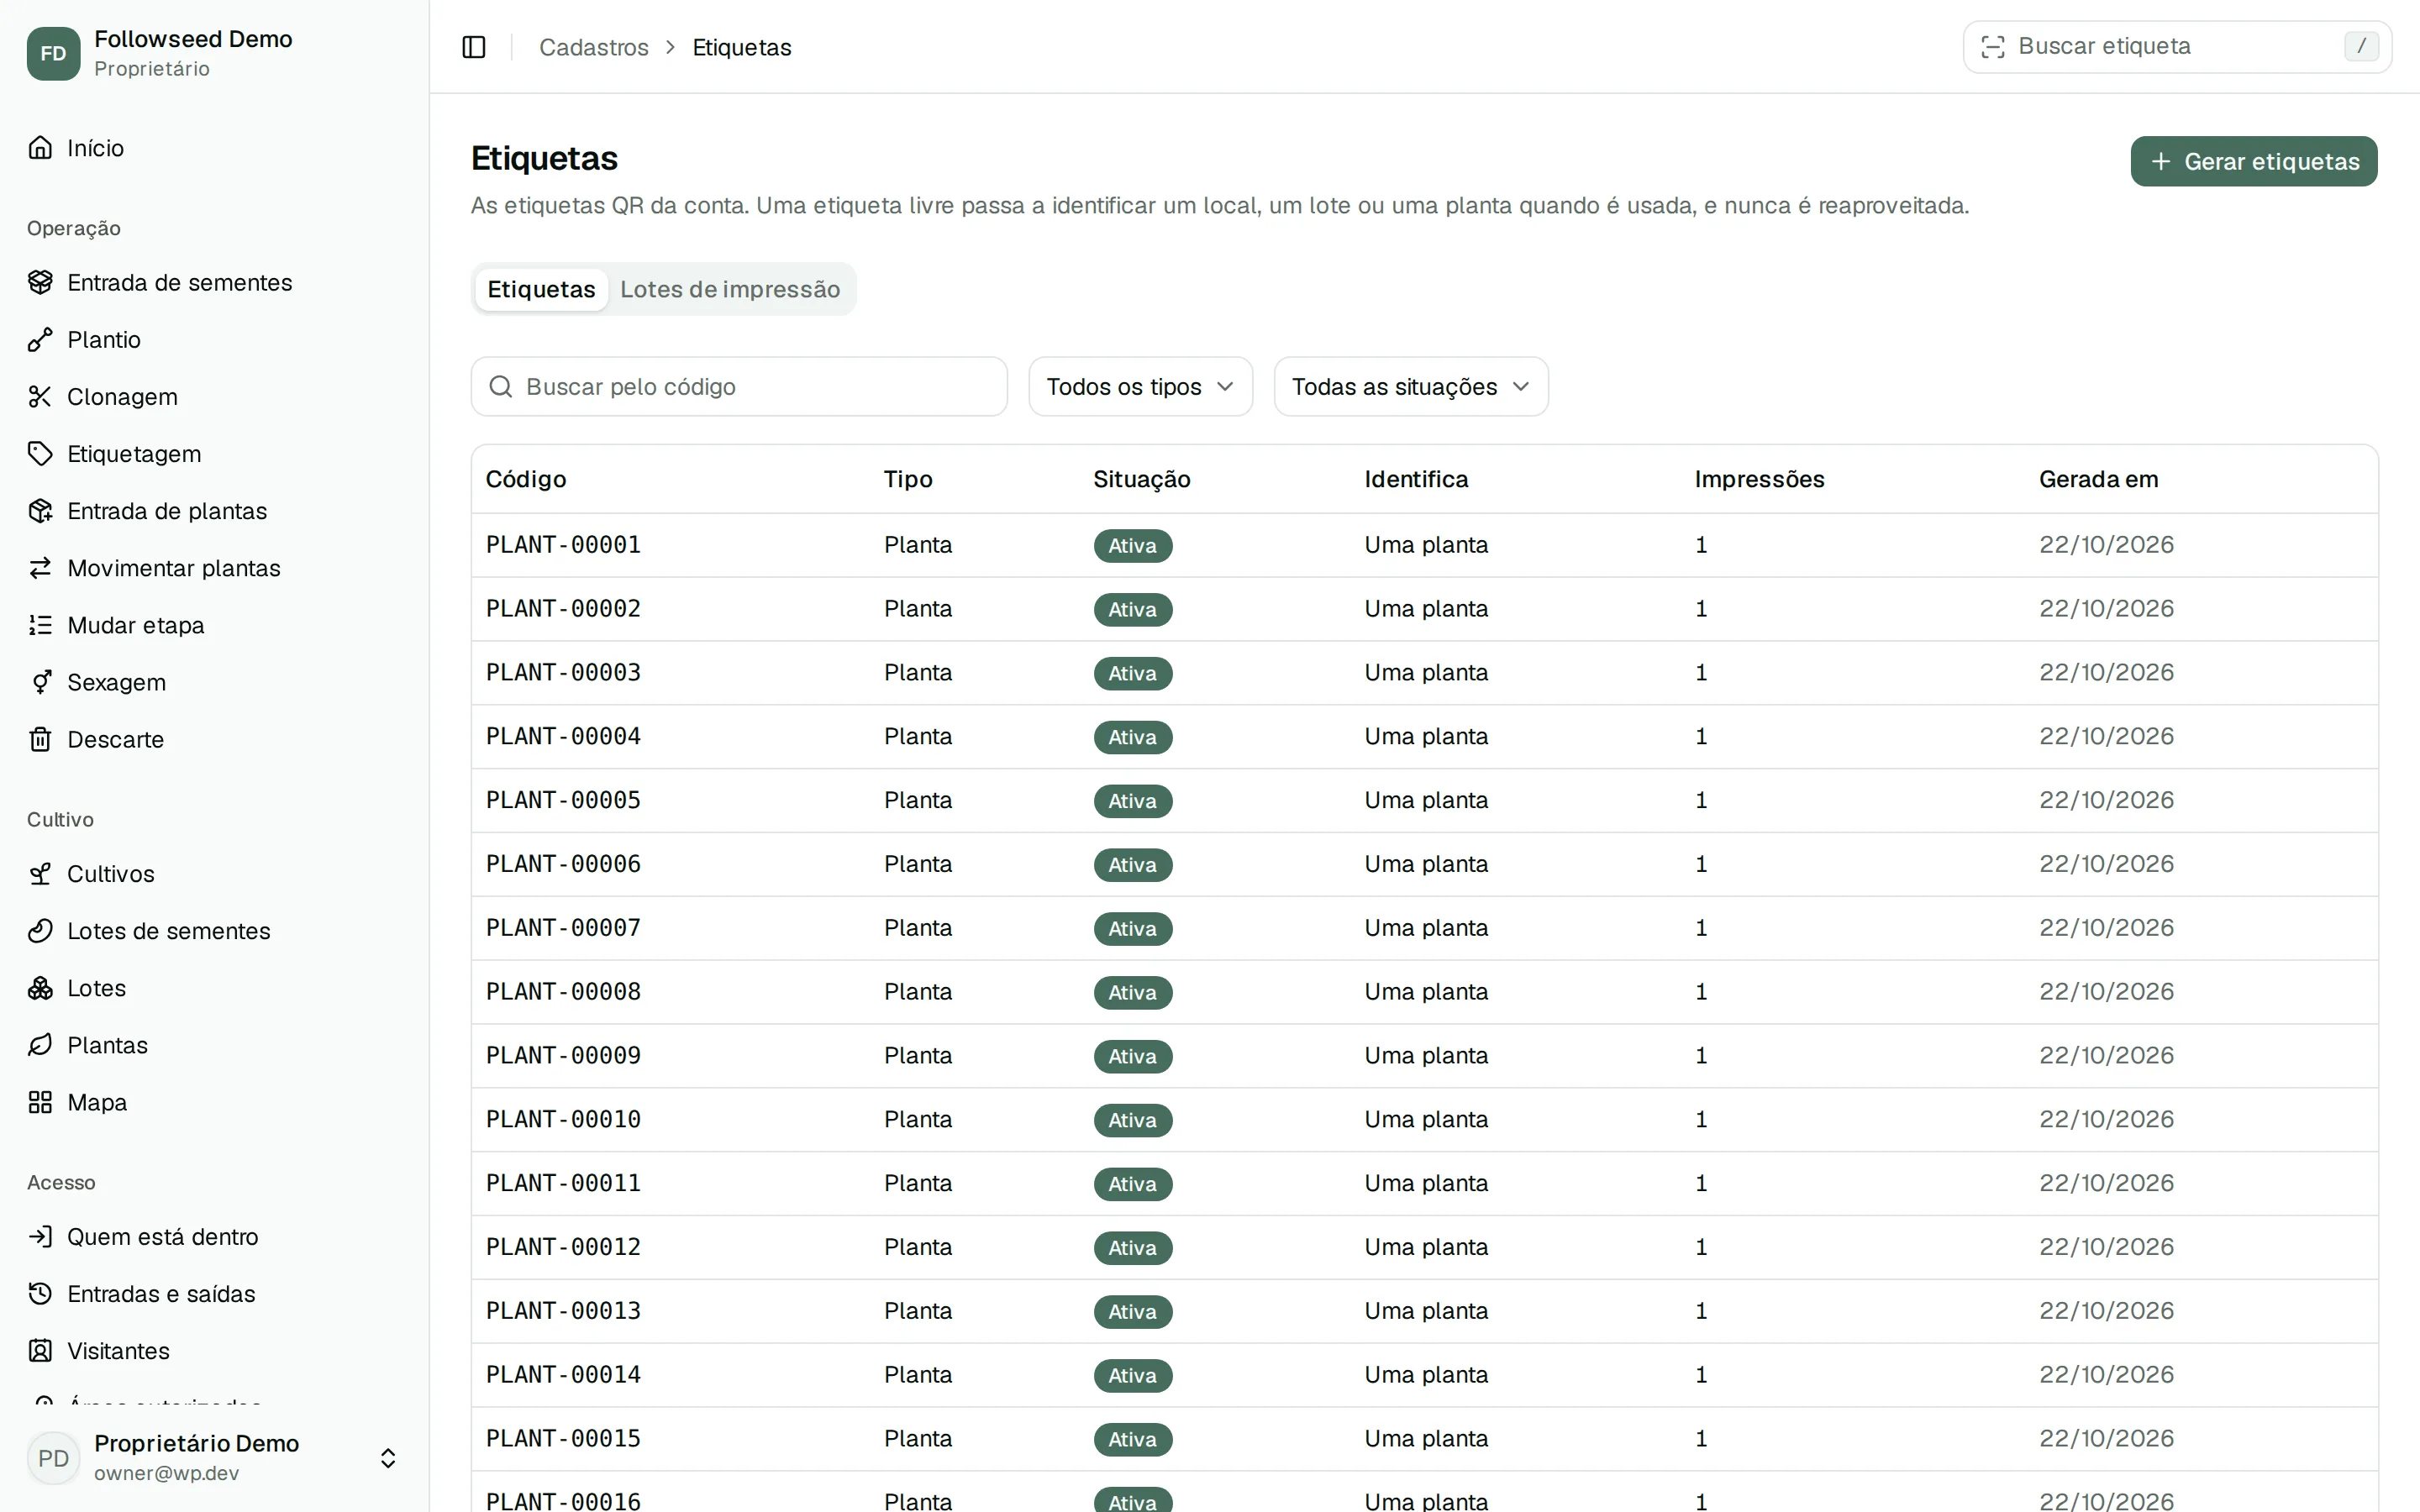Open Entrada de sementes icon
The height and width of the screenshot is (1512, 2420).
[x=40, y=283]
